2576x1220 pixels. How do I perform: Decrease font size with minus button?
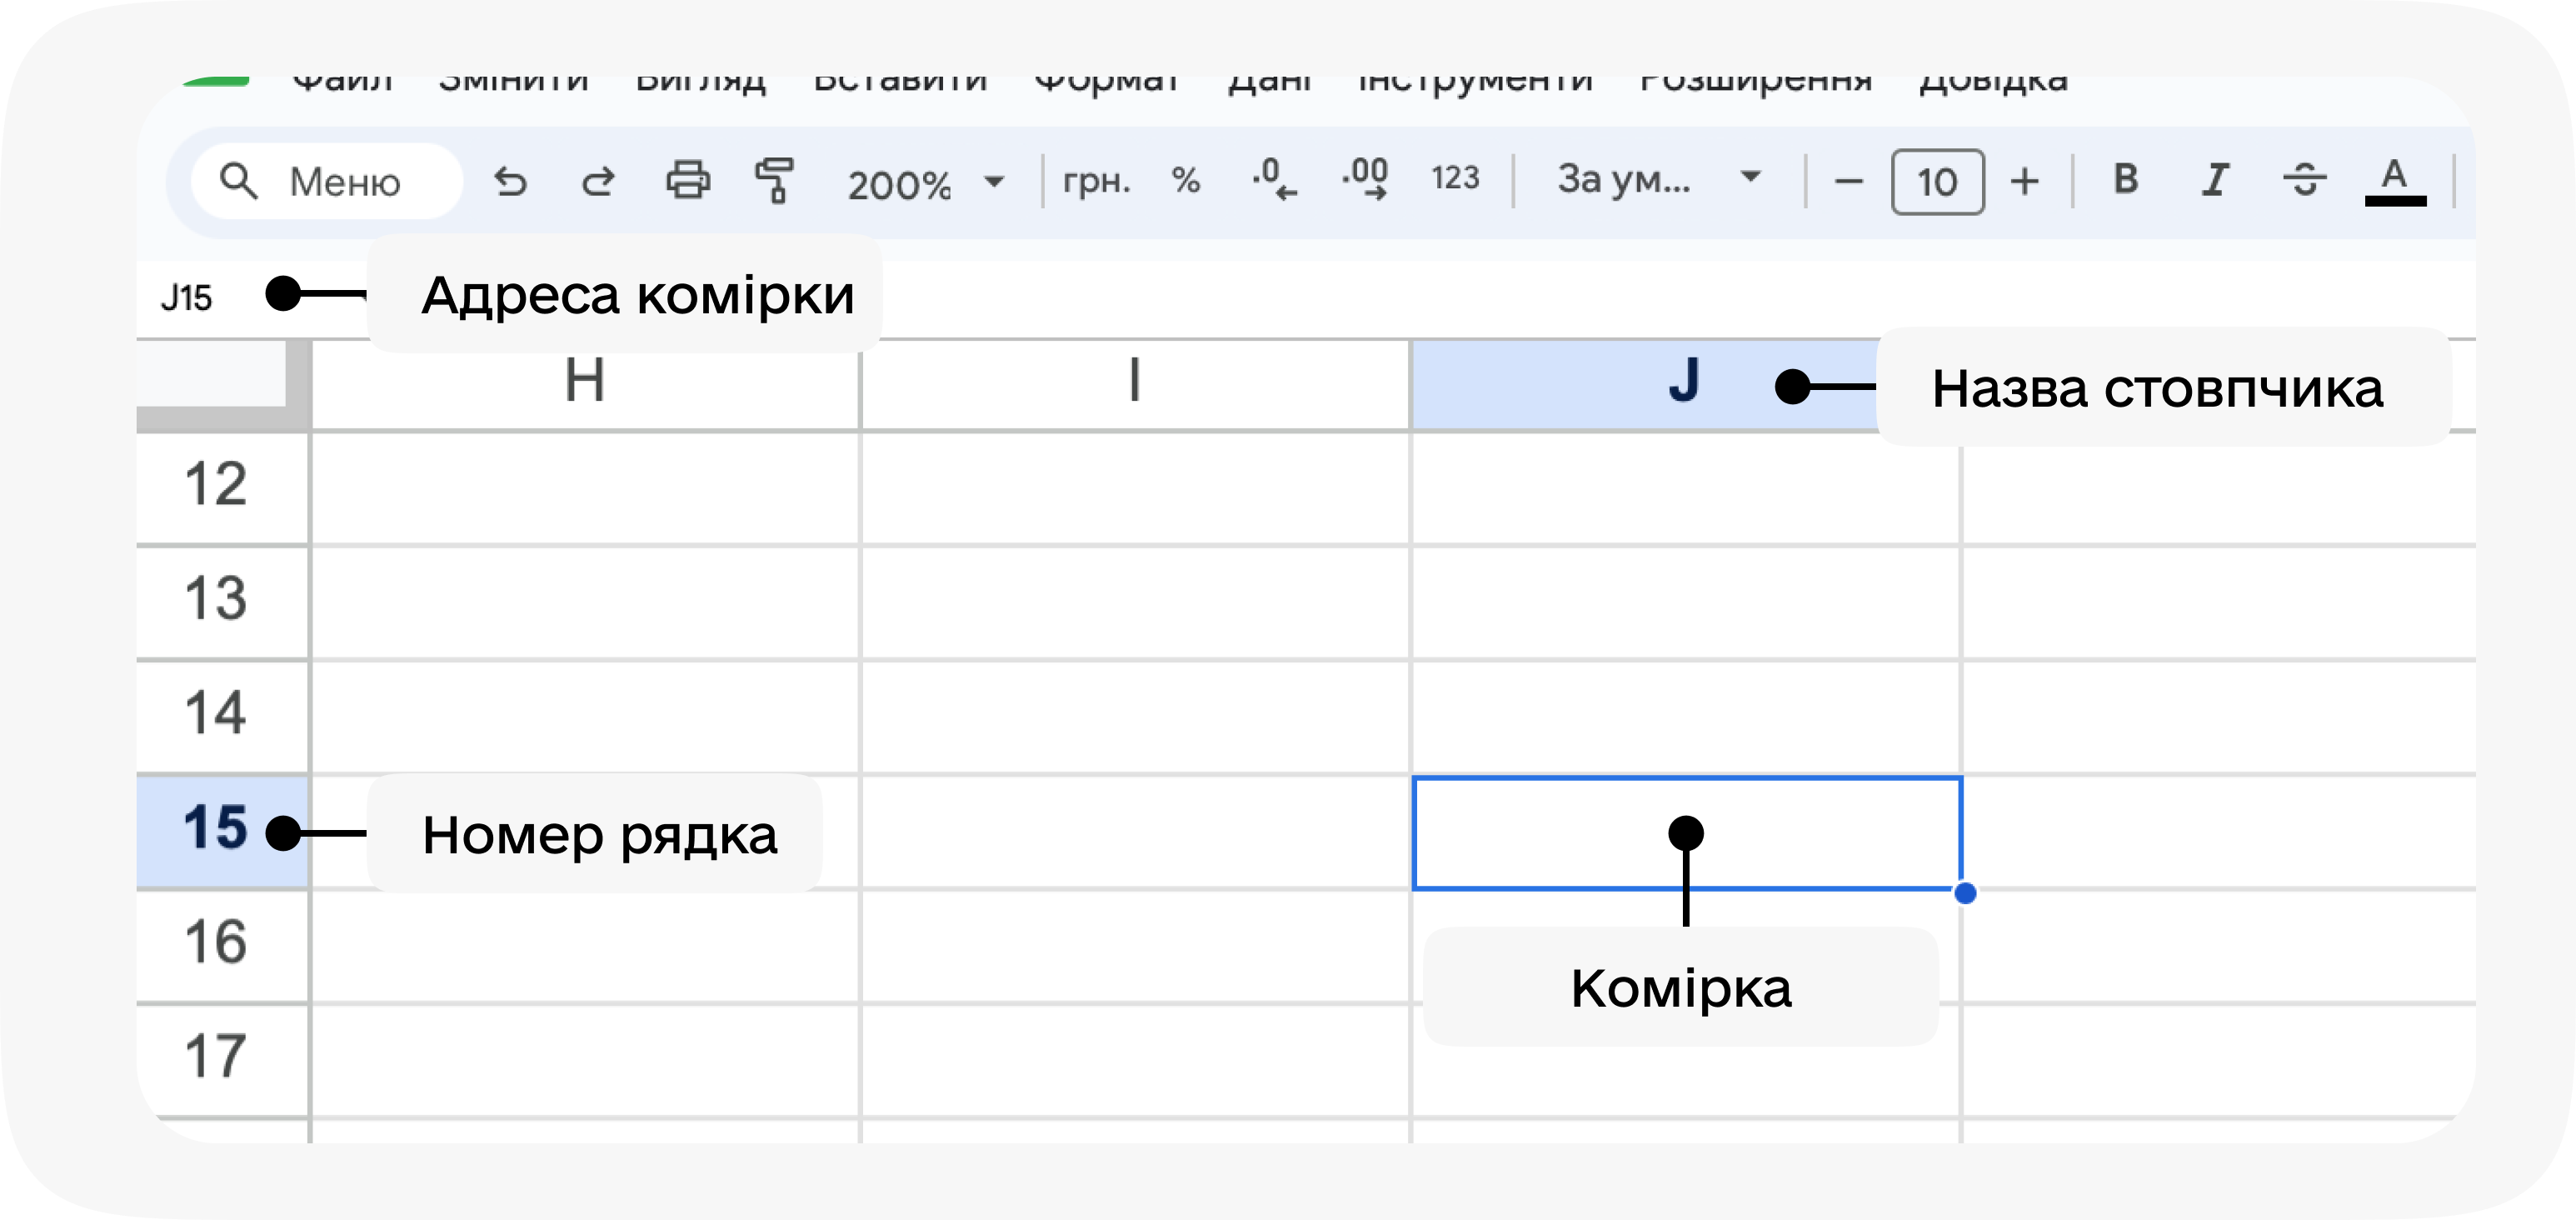[1849, 182]
